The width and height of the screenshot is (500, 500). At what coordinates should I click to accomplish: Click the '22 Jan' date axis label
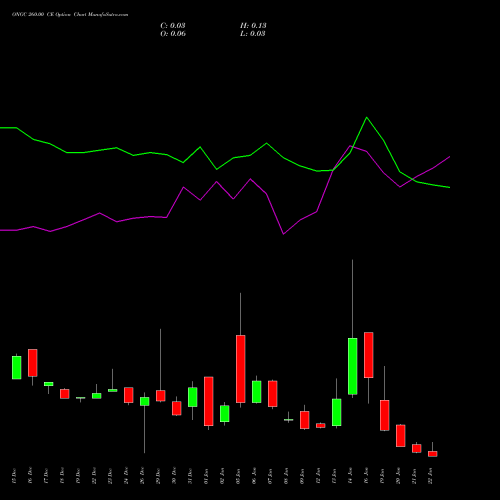430,476
